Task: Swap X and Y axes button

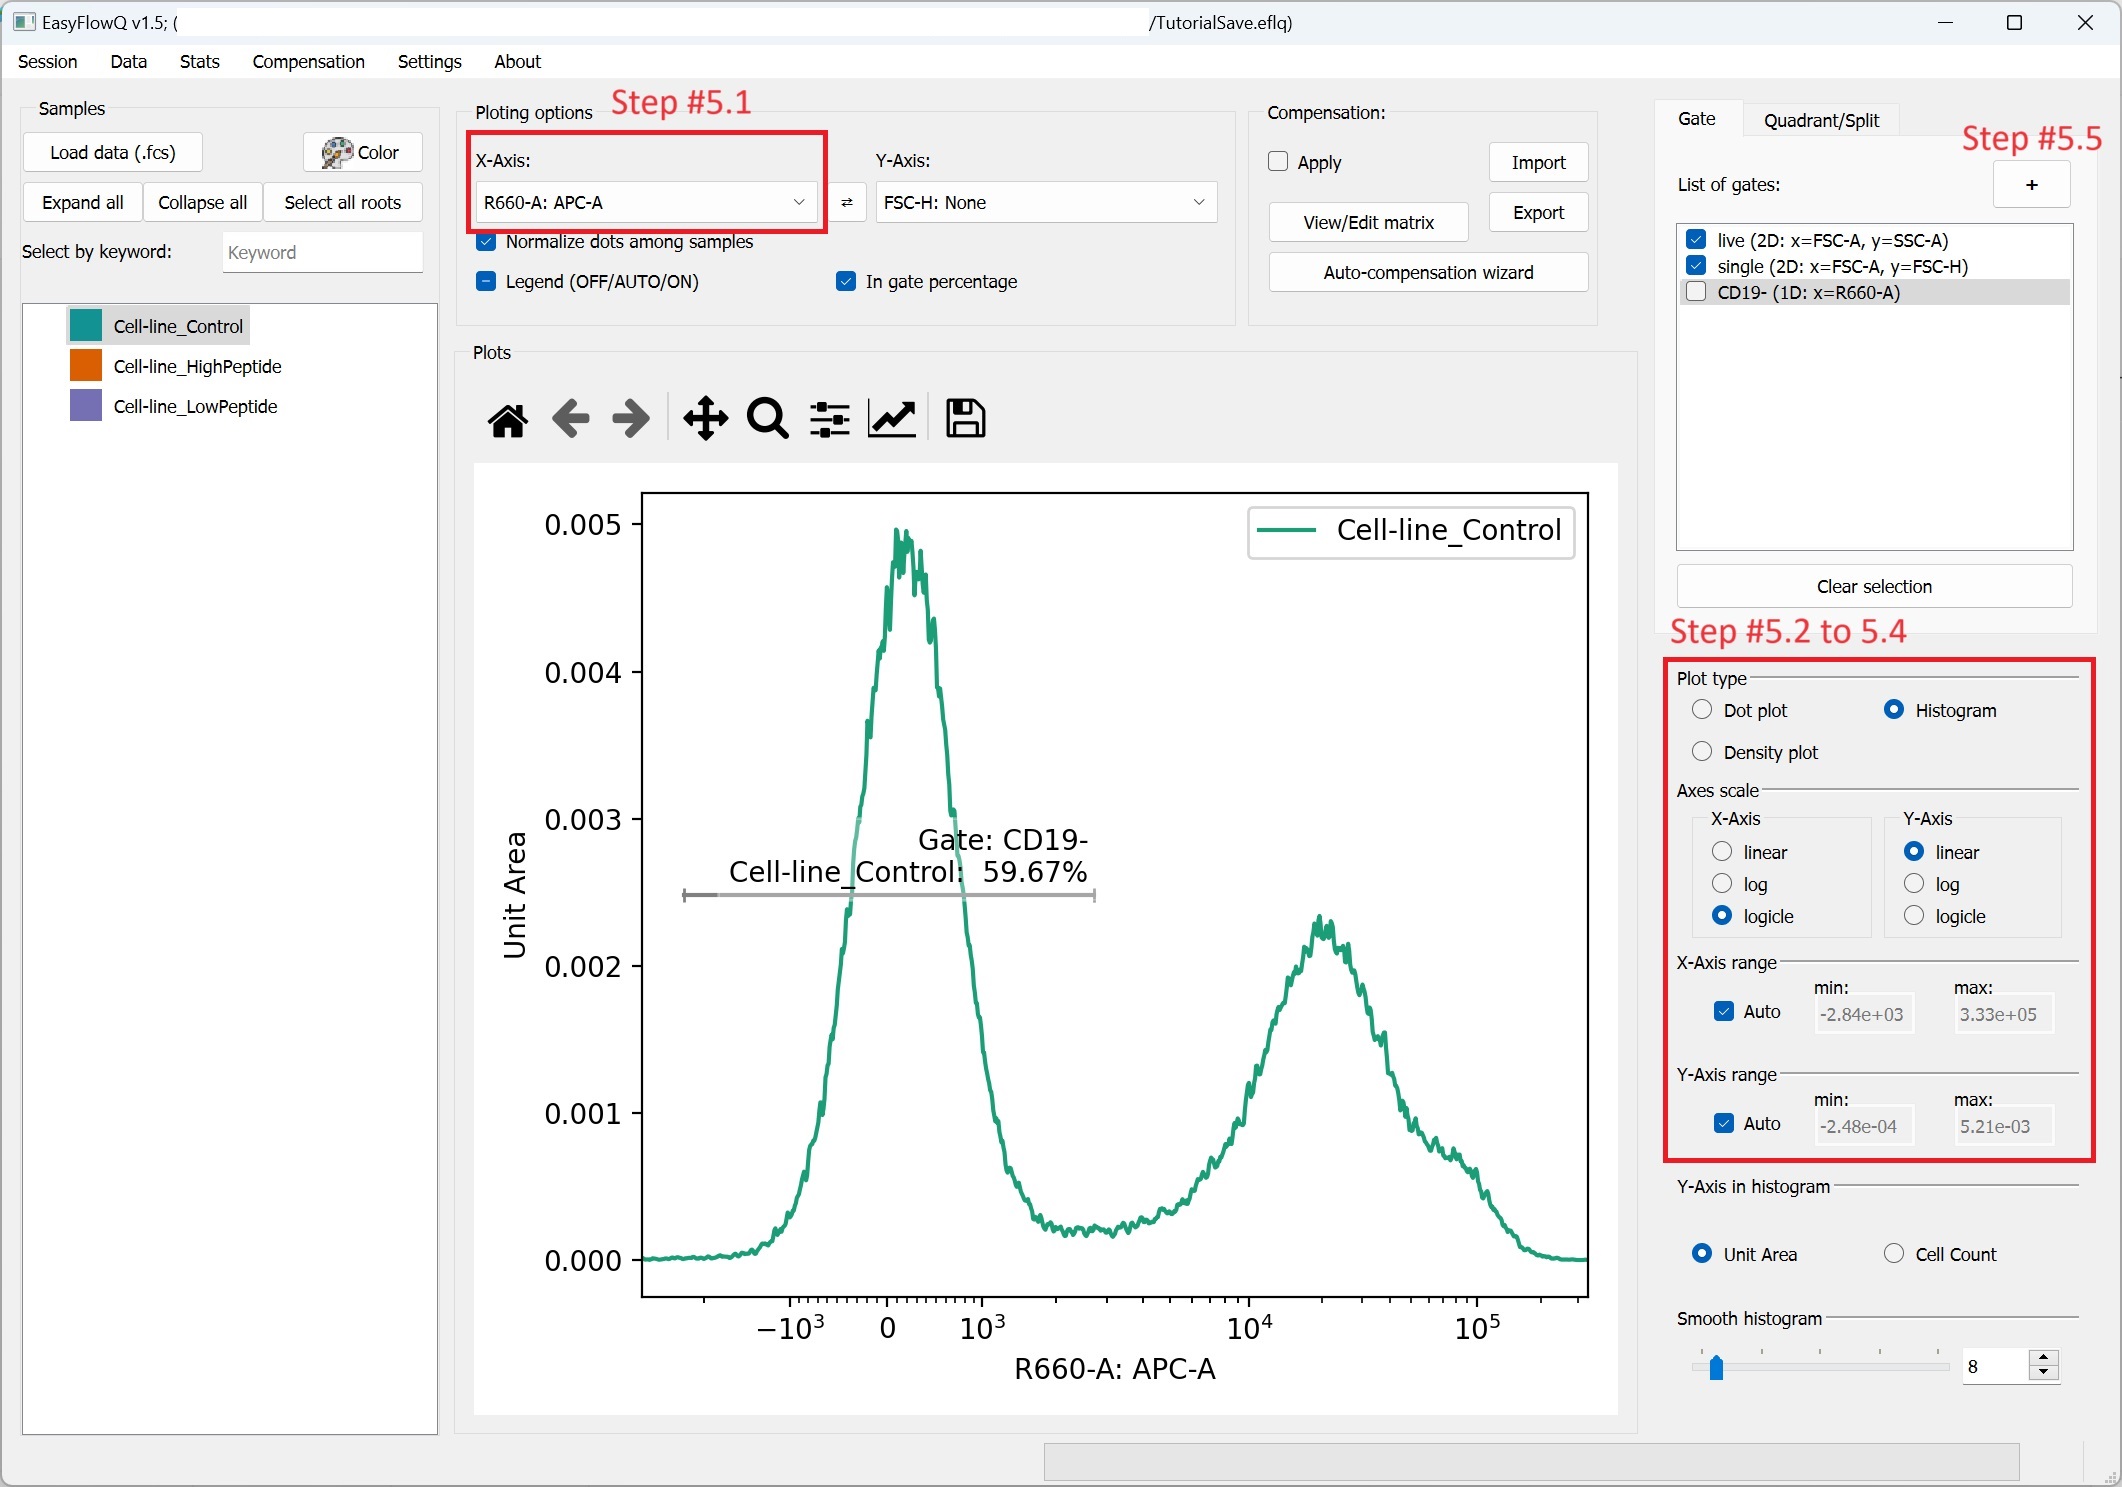Action: pos(847,203)
